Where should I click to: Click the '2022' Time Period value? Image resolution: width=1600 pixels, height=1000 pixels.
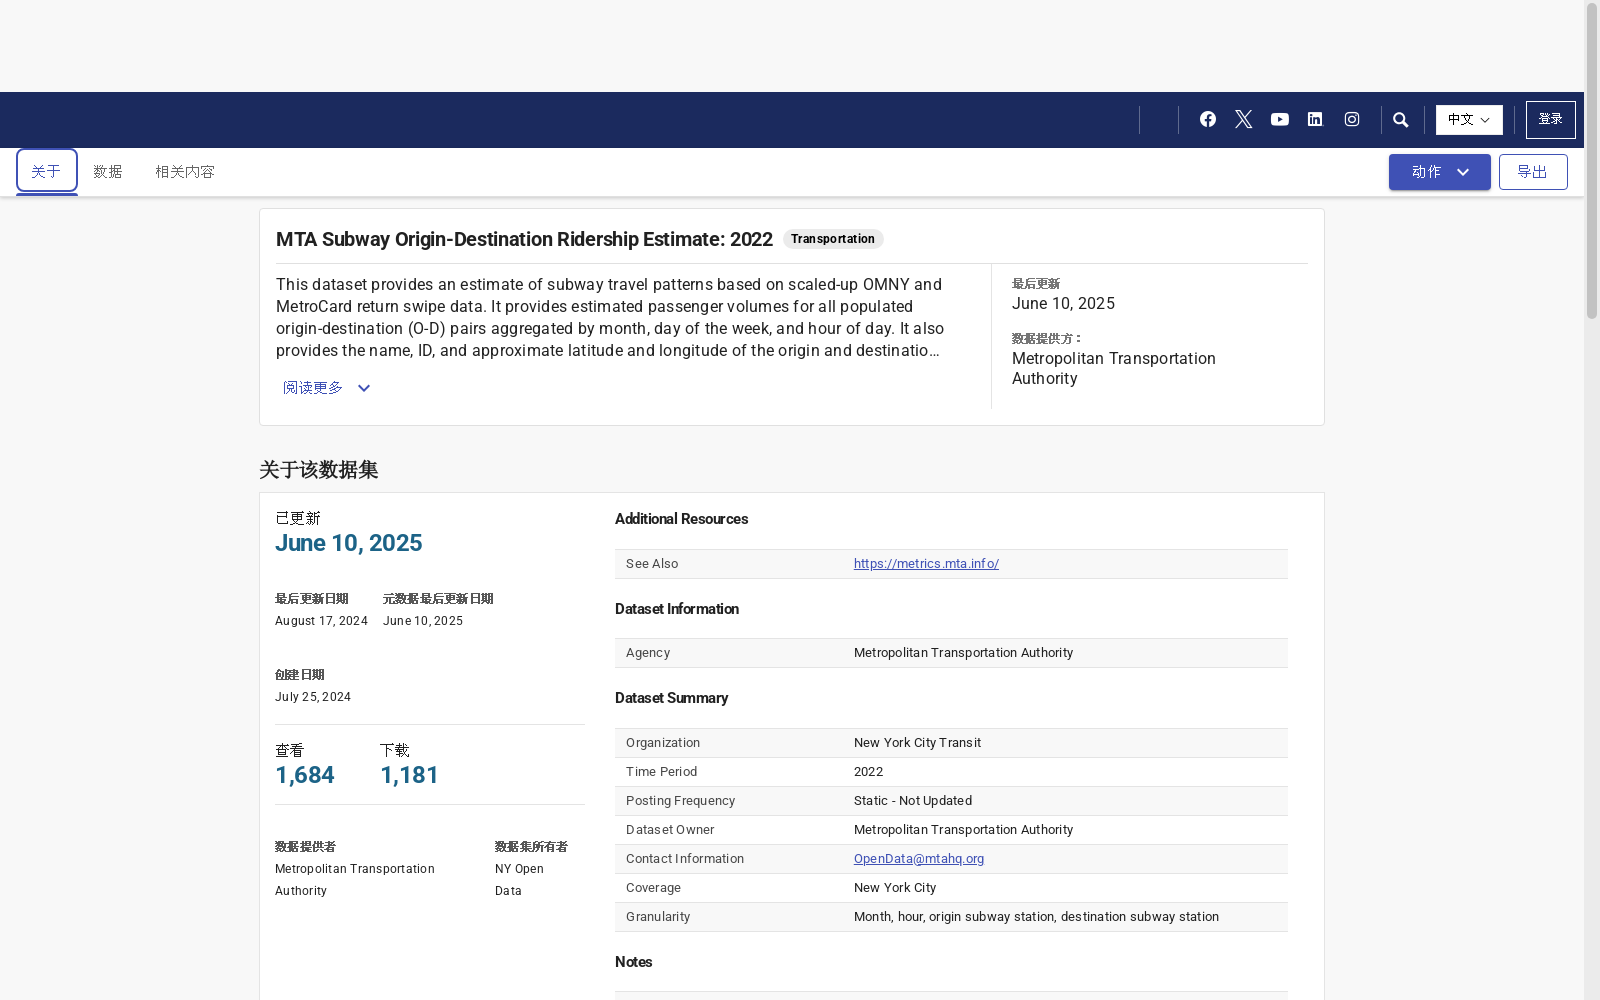pos(868,772)
